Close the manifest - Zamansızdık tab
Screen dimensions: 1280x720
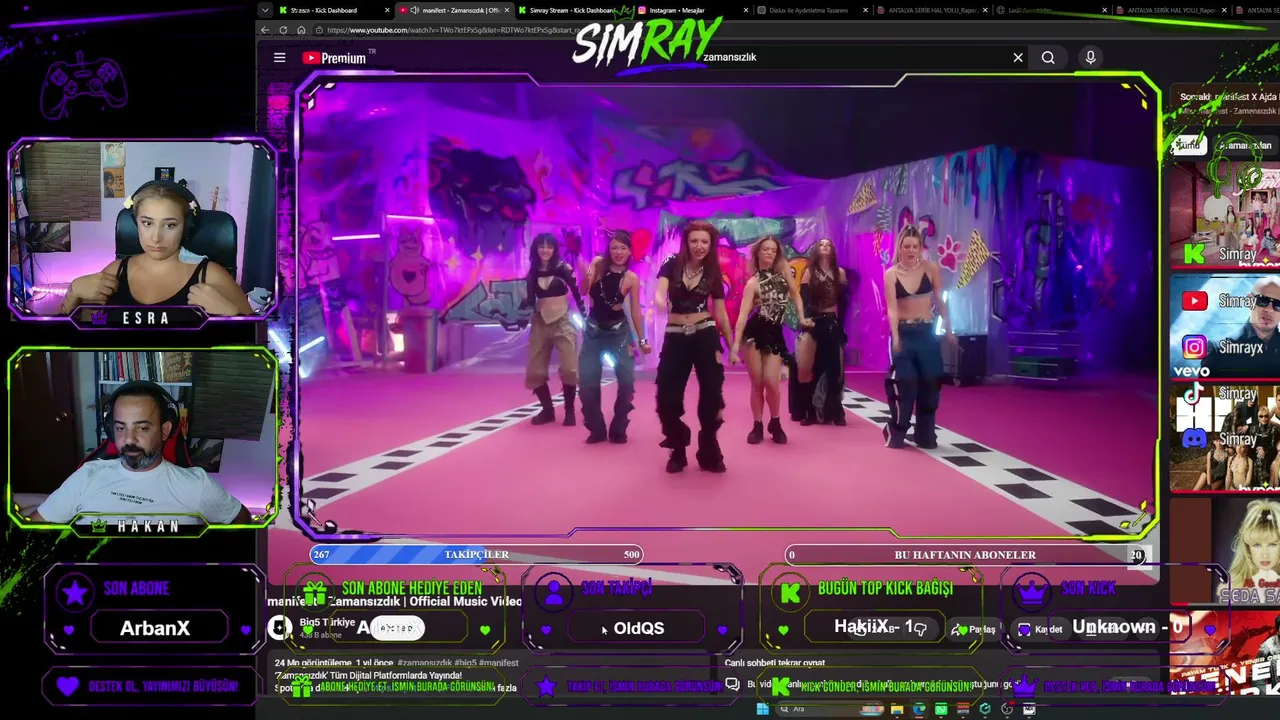point(507,10)
